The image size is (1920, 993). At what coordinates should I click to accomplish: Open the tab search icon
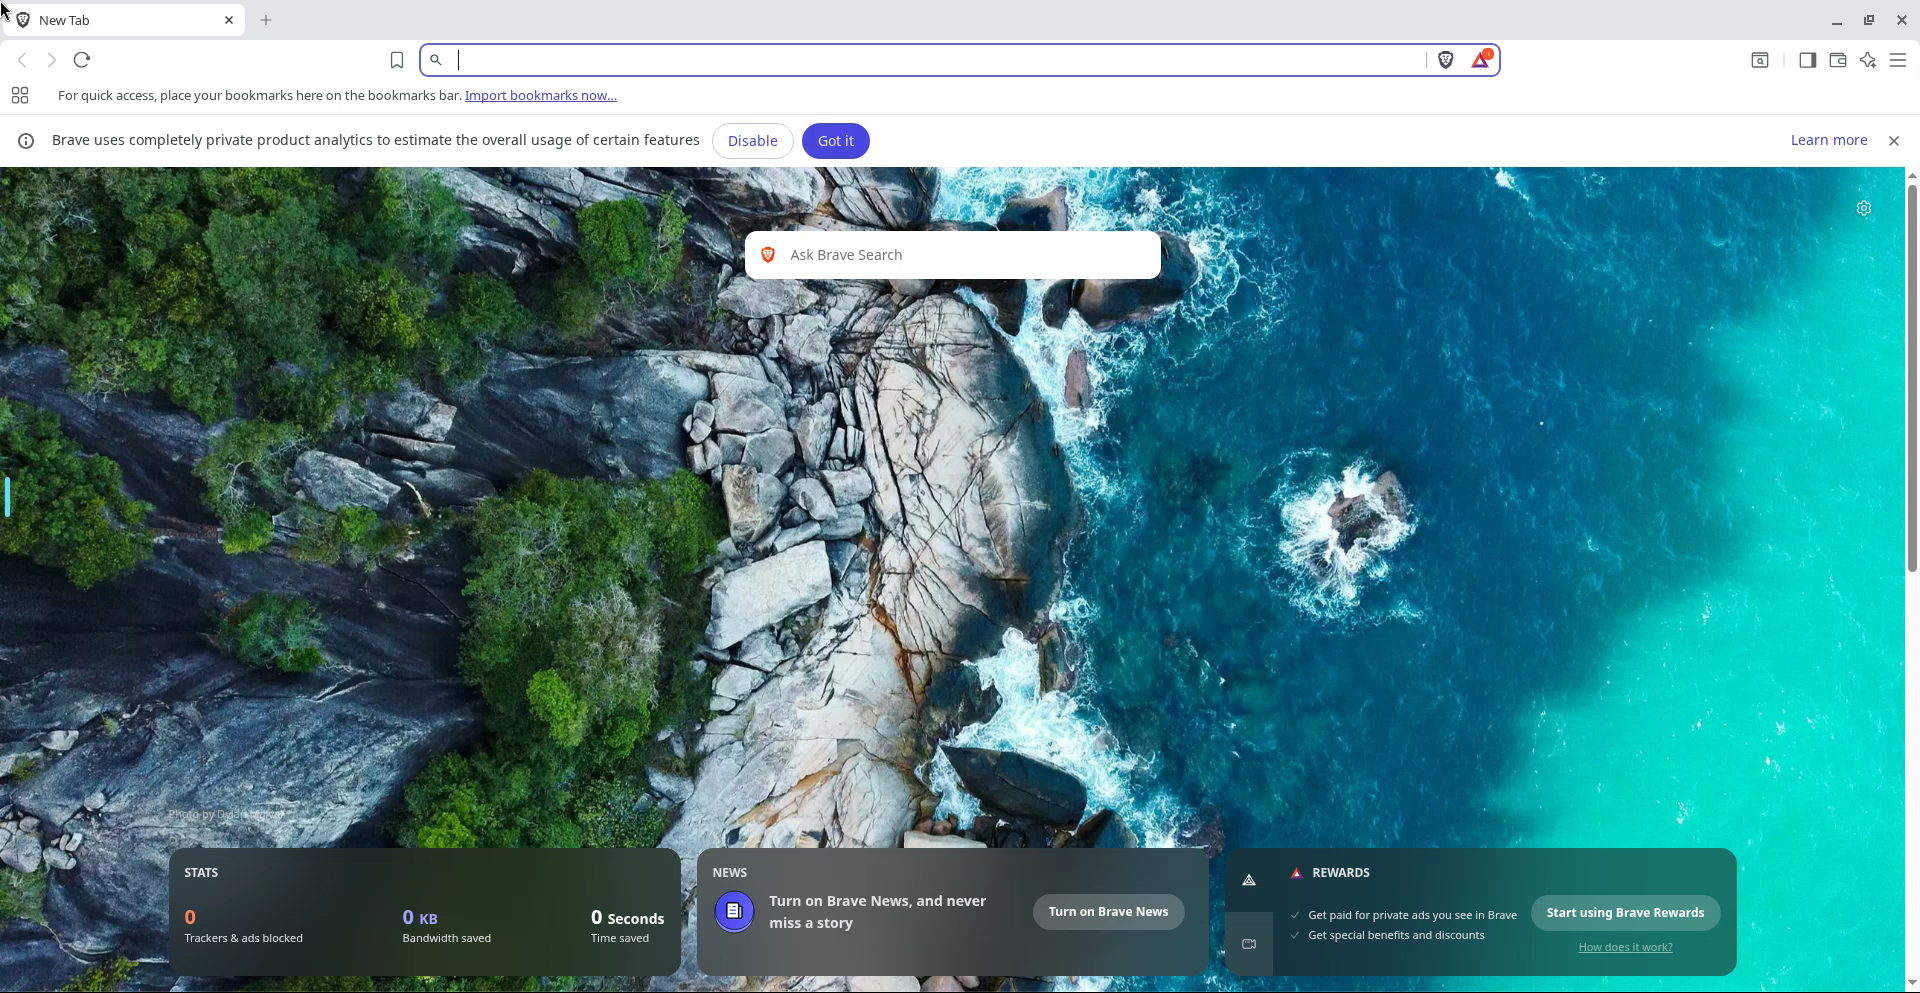tap(1759, 60)
